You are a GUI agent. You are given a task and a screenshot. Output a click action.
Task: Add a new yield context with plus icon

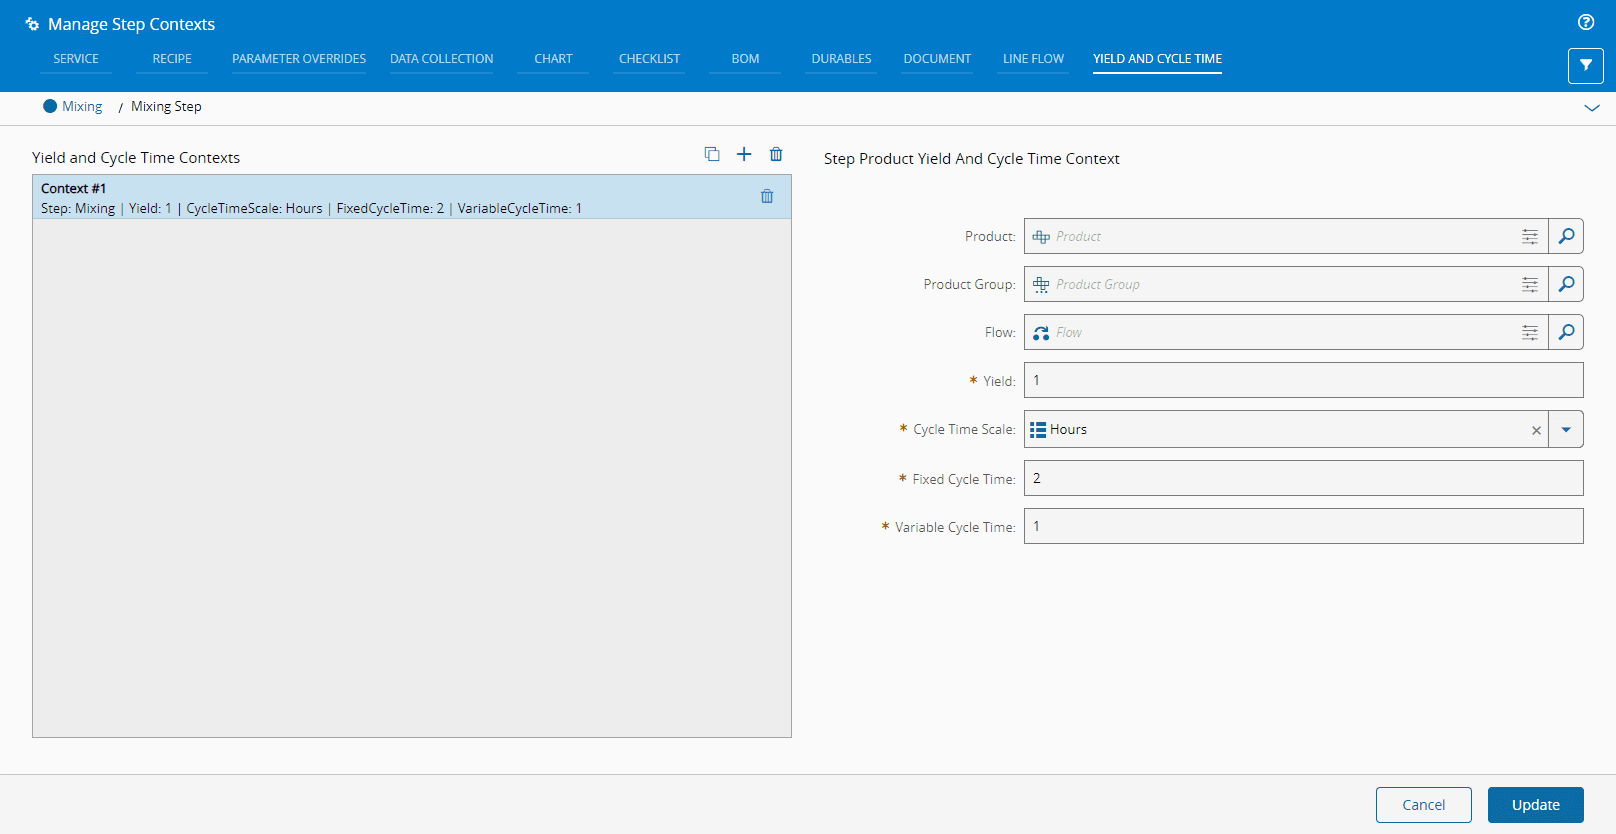(744, 154)
